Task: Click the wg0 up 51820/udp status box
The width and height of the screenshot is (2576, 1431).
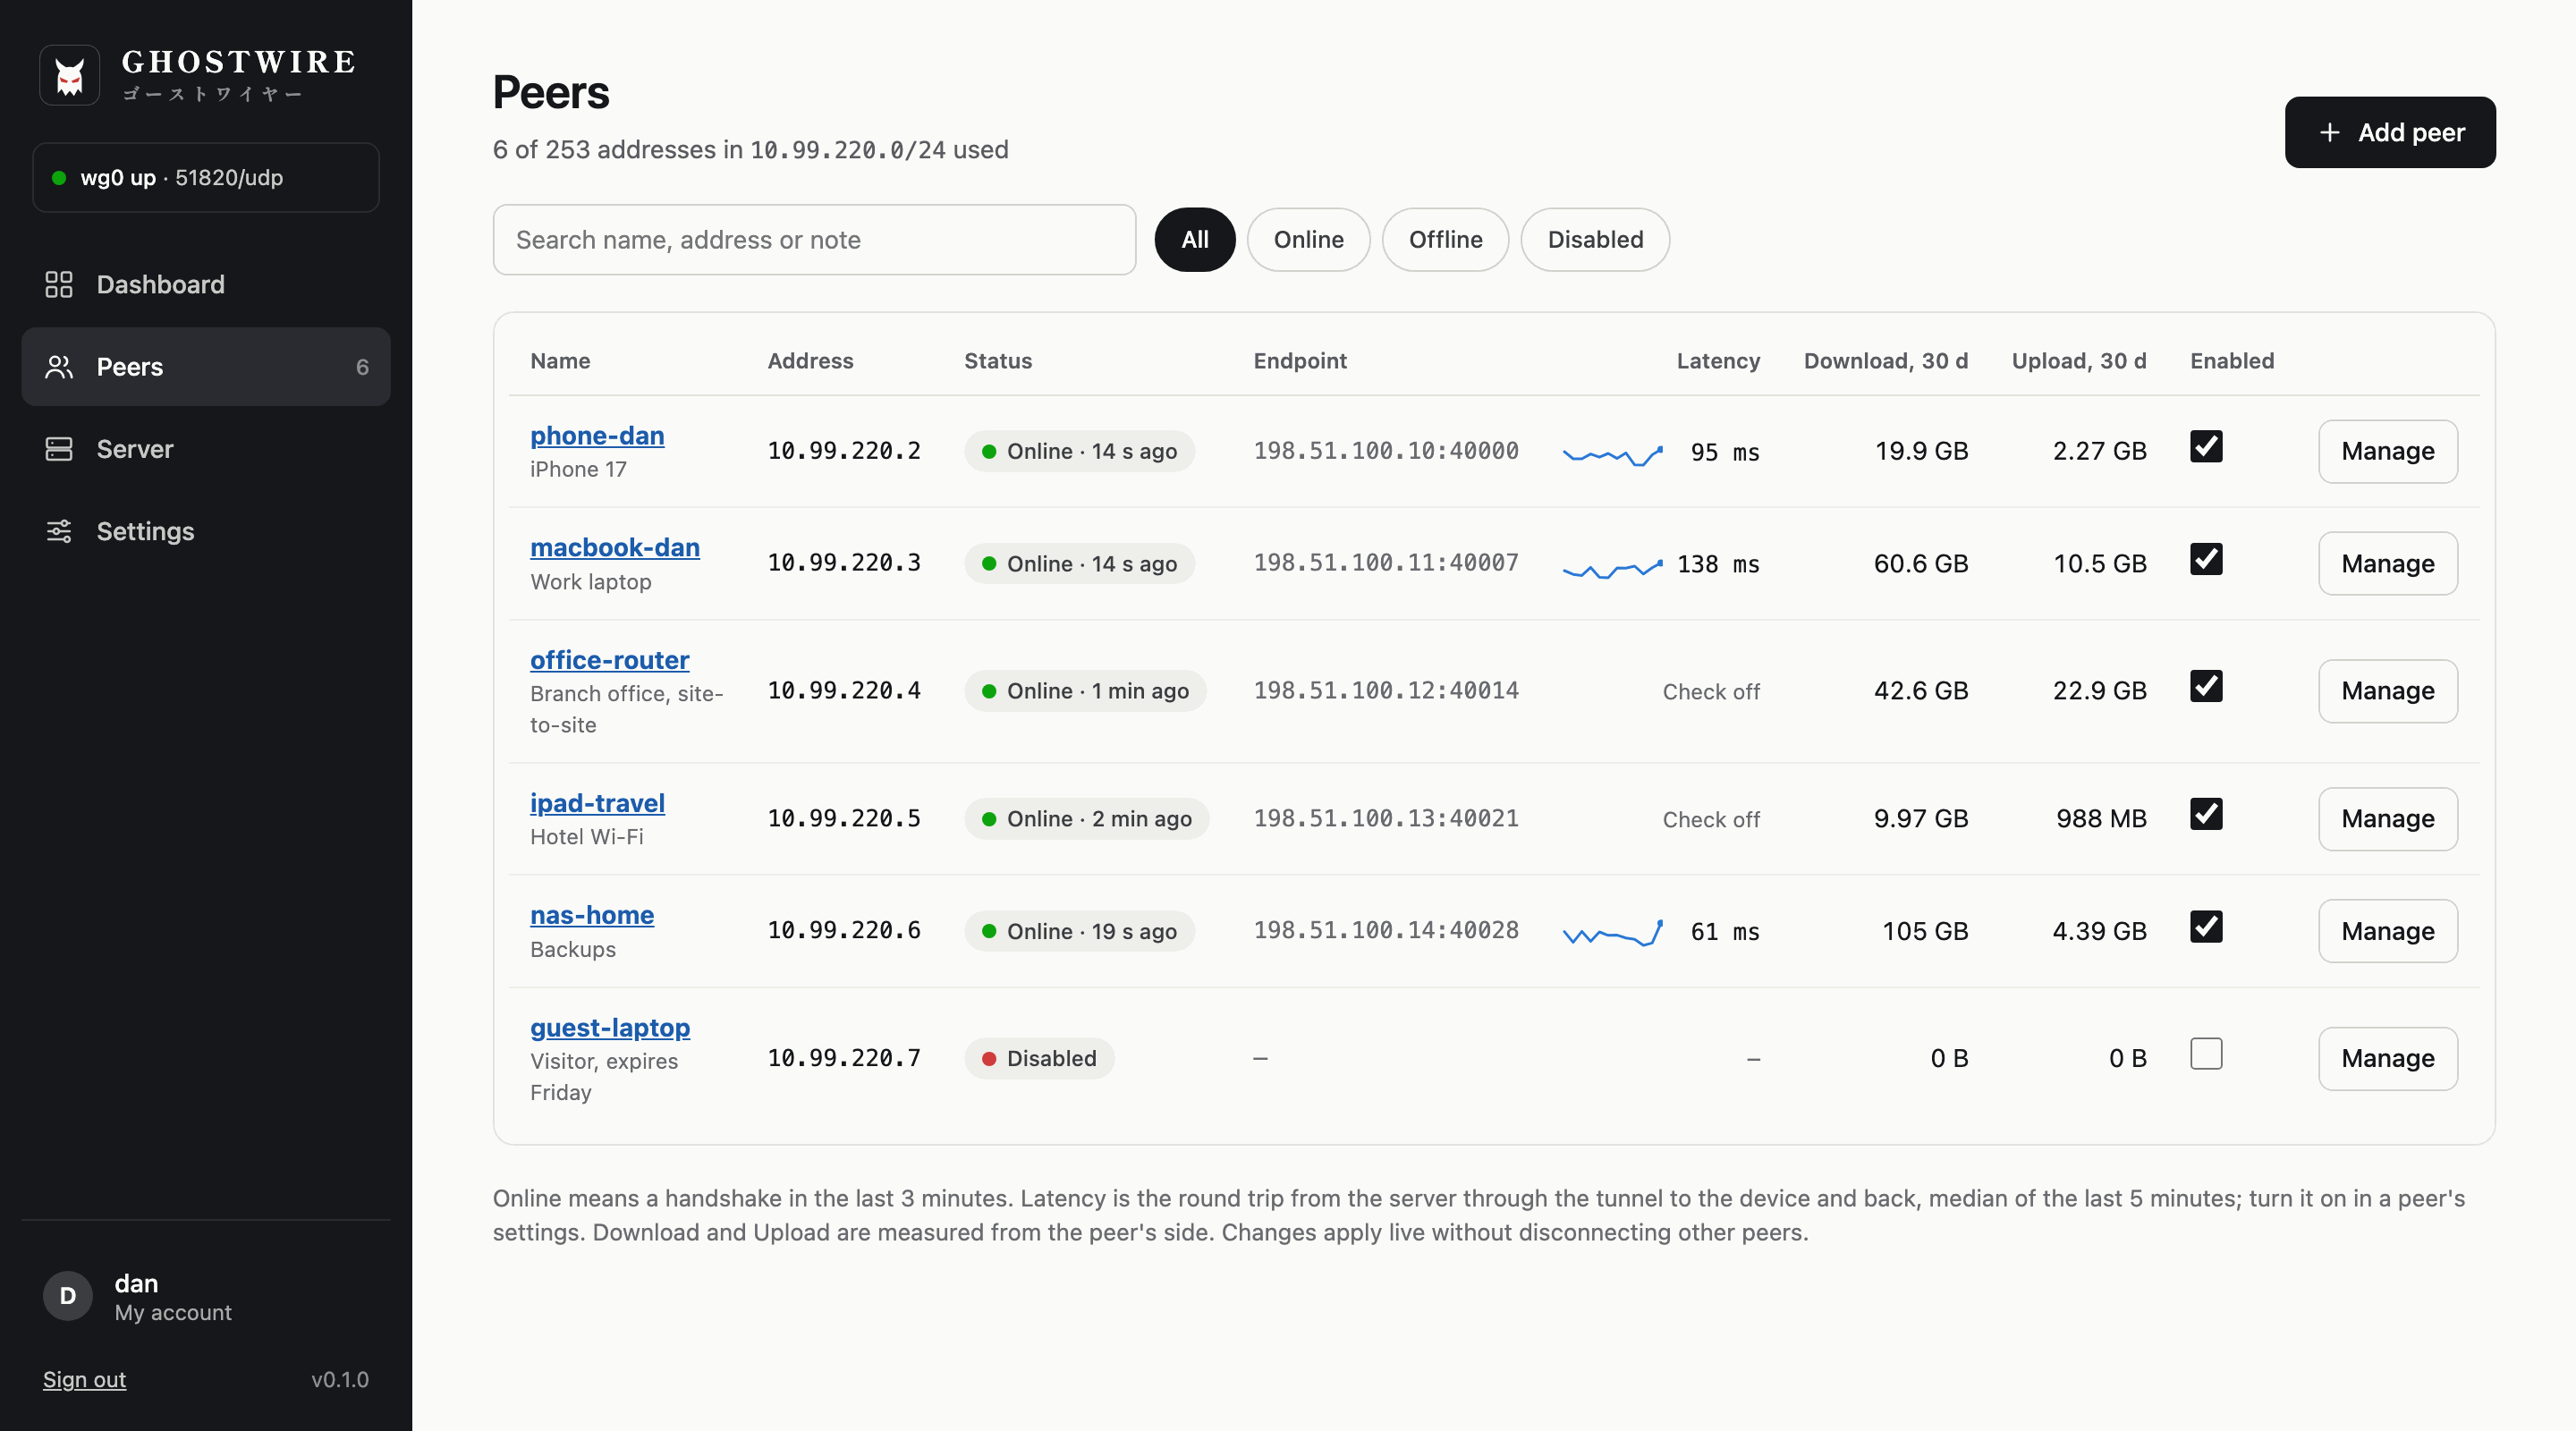Action: click(206, 178)
